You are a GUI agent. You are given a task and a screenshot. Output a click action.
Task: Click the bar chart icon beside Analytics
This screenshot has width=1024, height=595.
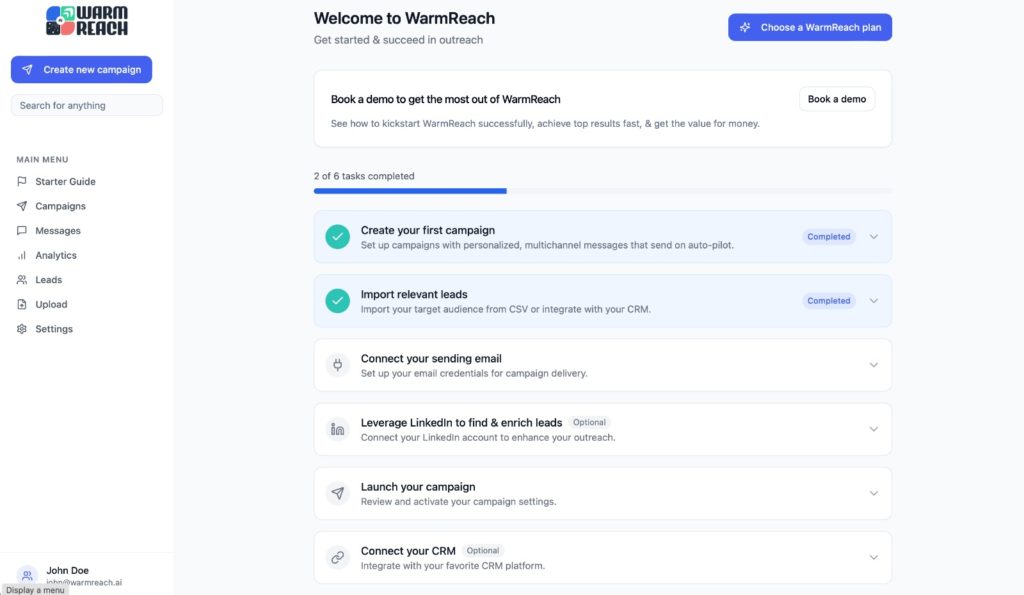tap(22, 255)
